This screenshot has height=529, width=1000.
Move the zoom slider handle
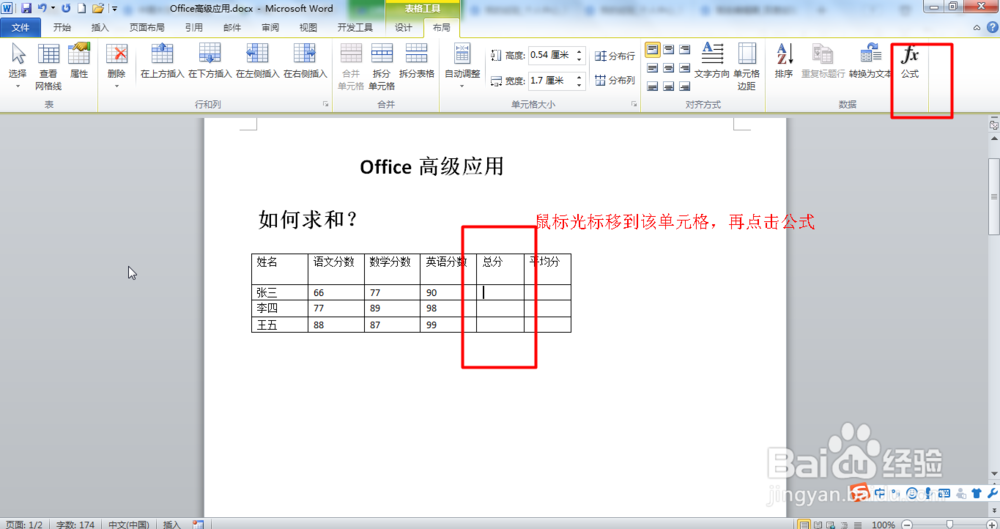tap(949, 525)
